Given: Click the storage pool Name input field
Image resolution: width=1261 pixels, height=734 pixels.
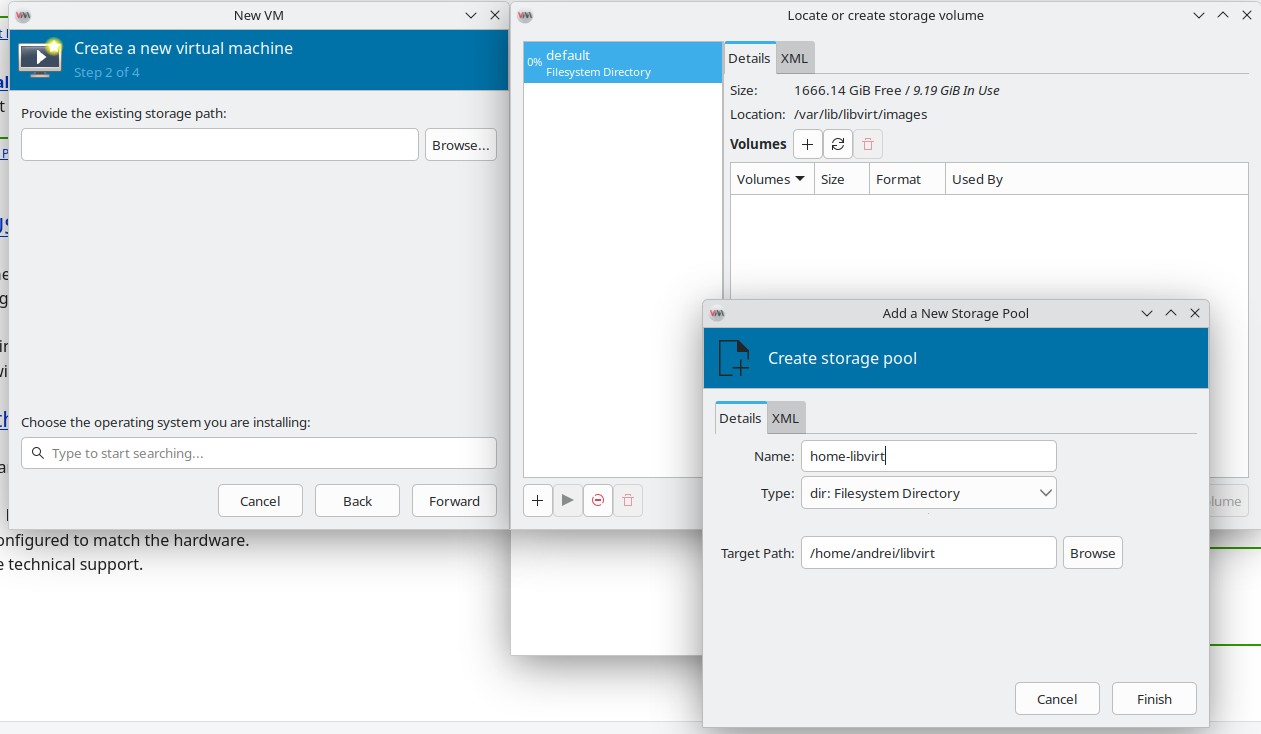Looking at the screenshot, I should click(928, 456).
